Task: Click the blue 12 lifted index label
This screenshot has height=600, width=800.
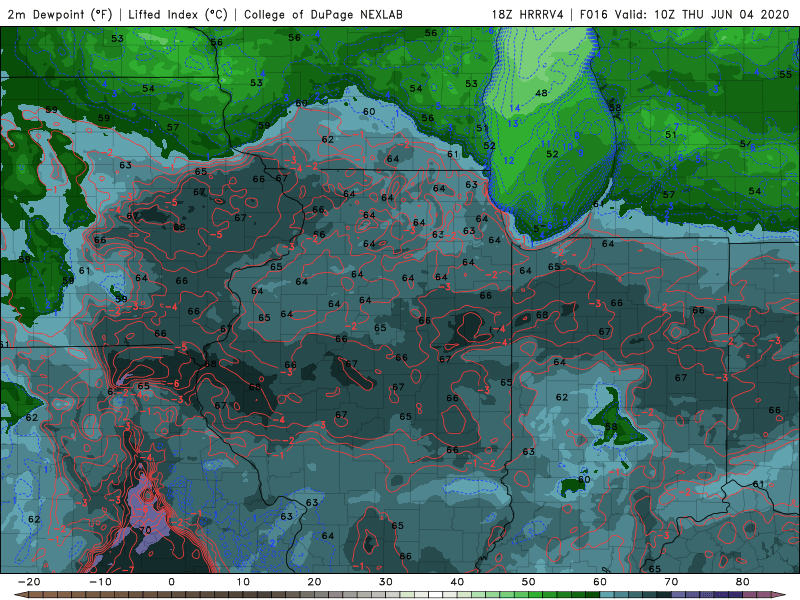Action: pyautogui.click(x=509, y=160)
